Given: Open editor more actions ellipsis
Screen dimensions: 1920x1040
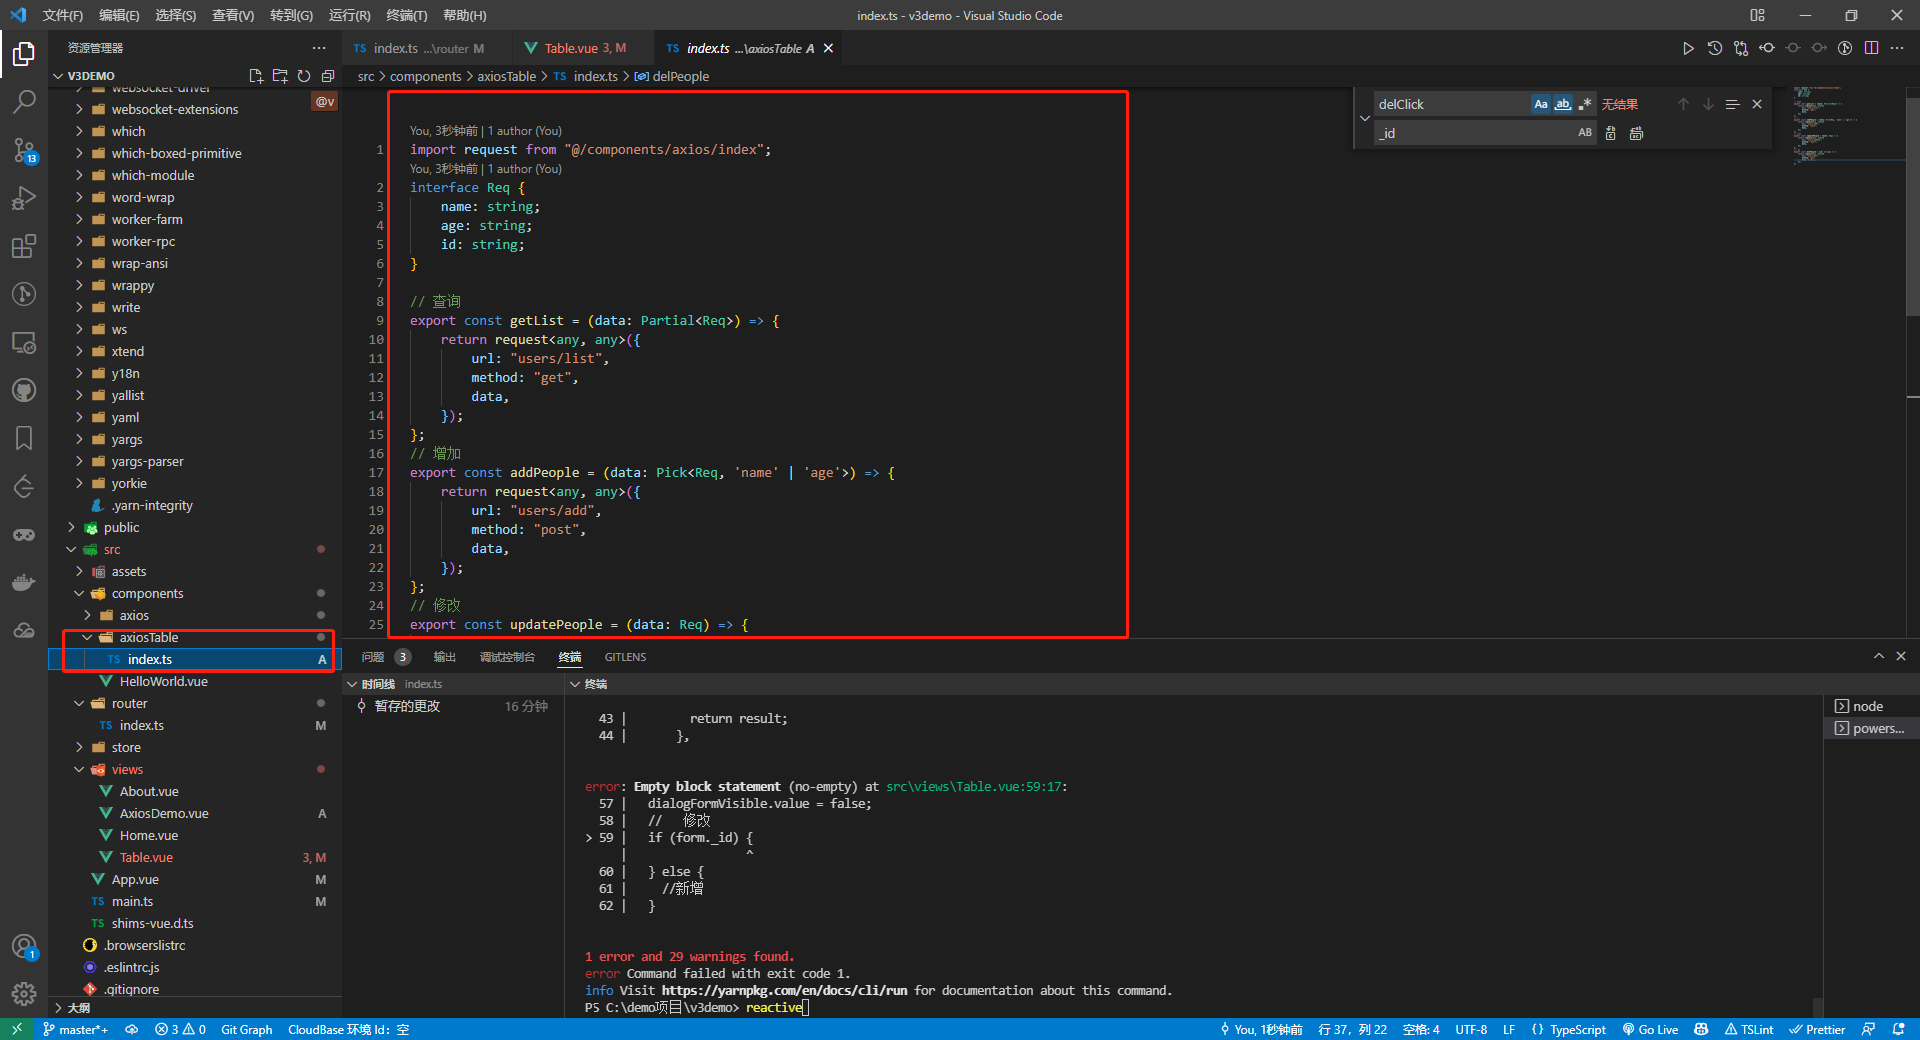Looking at the screenshot, I should [1897, 48].
